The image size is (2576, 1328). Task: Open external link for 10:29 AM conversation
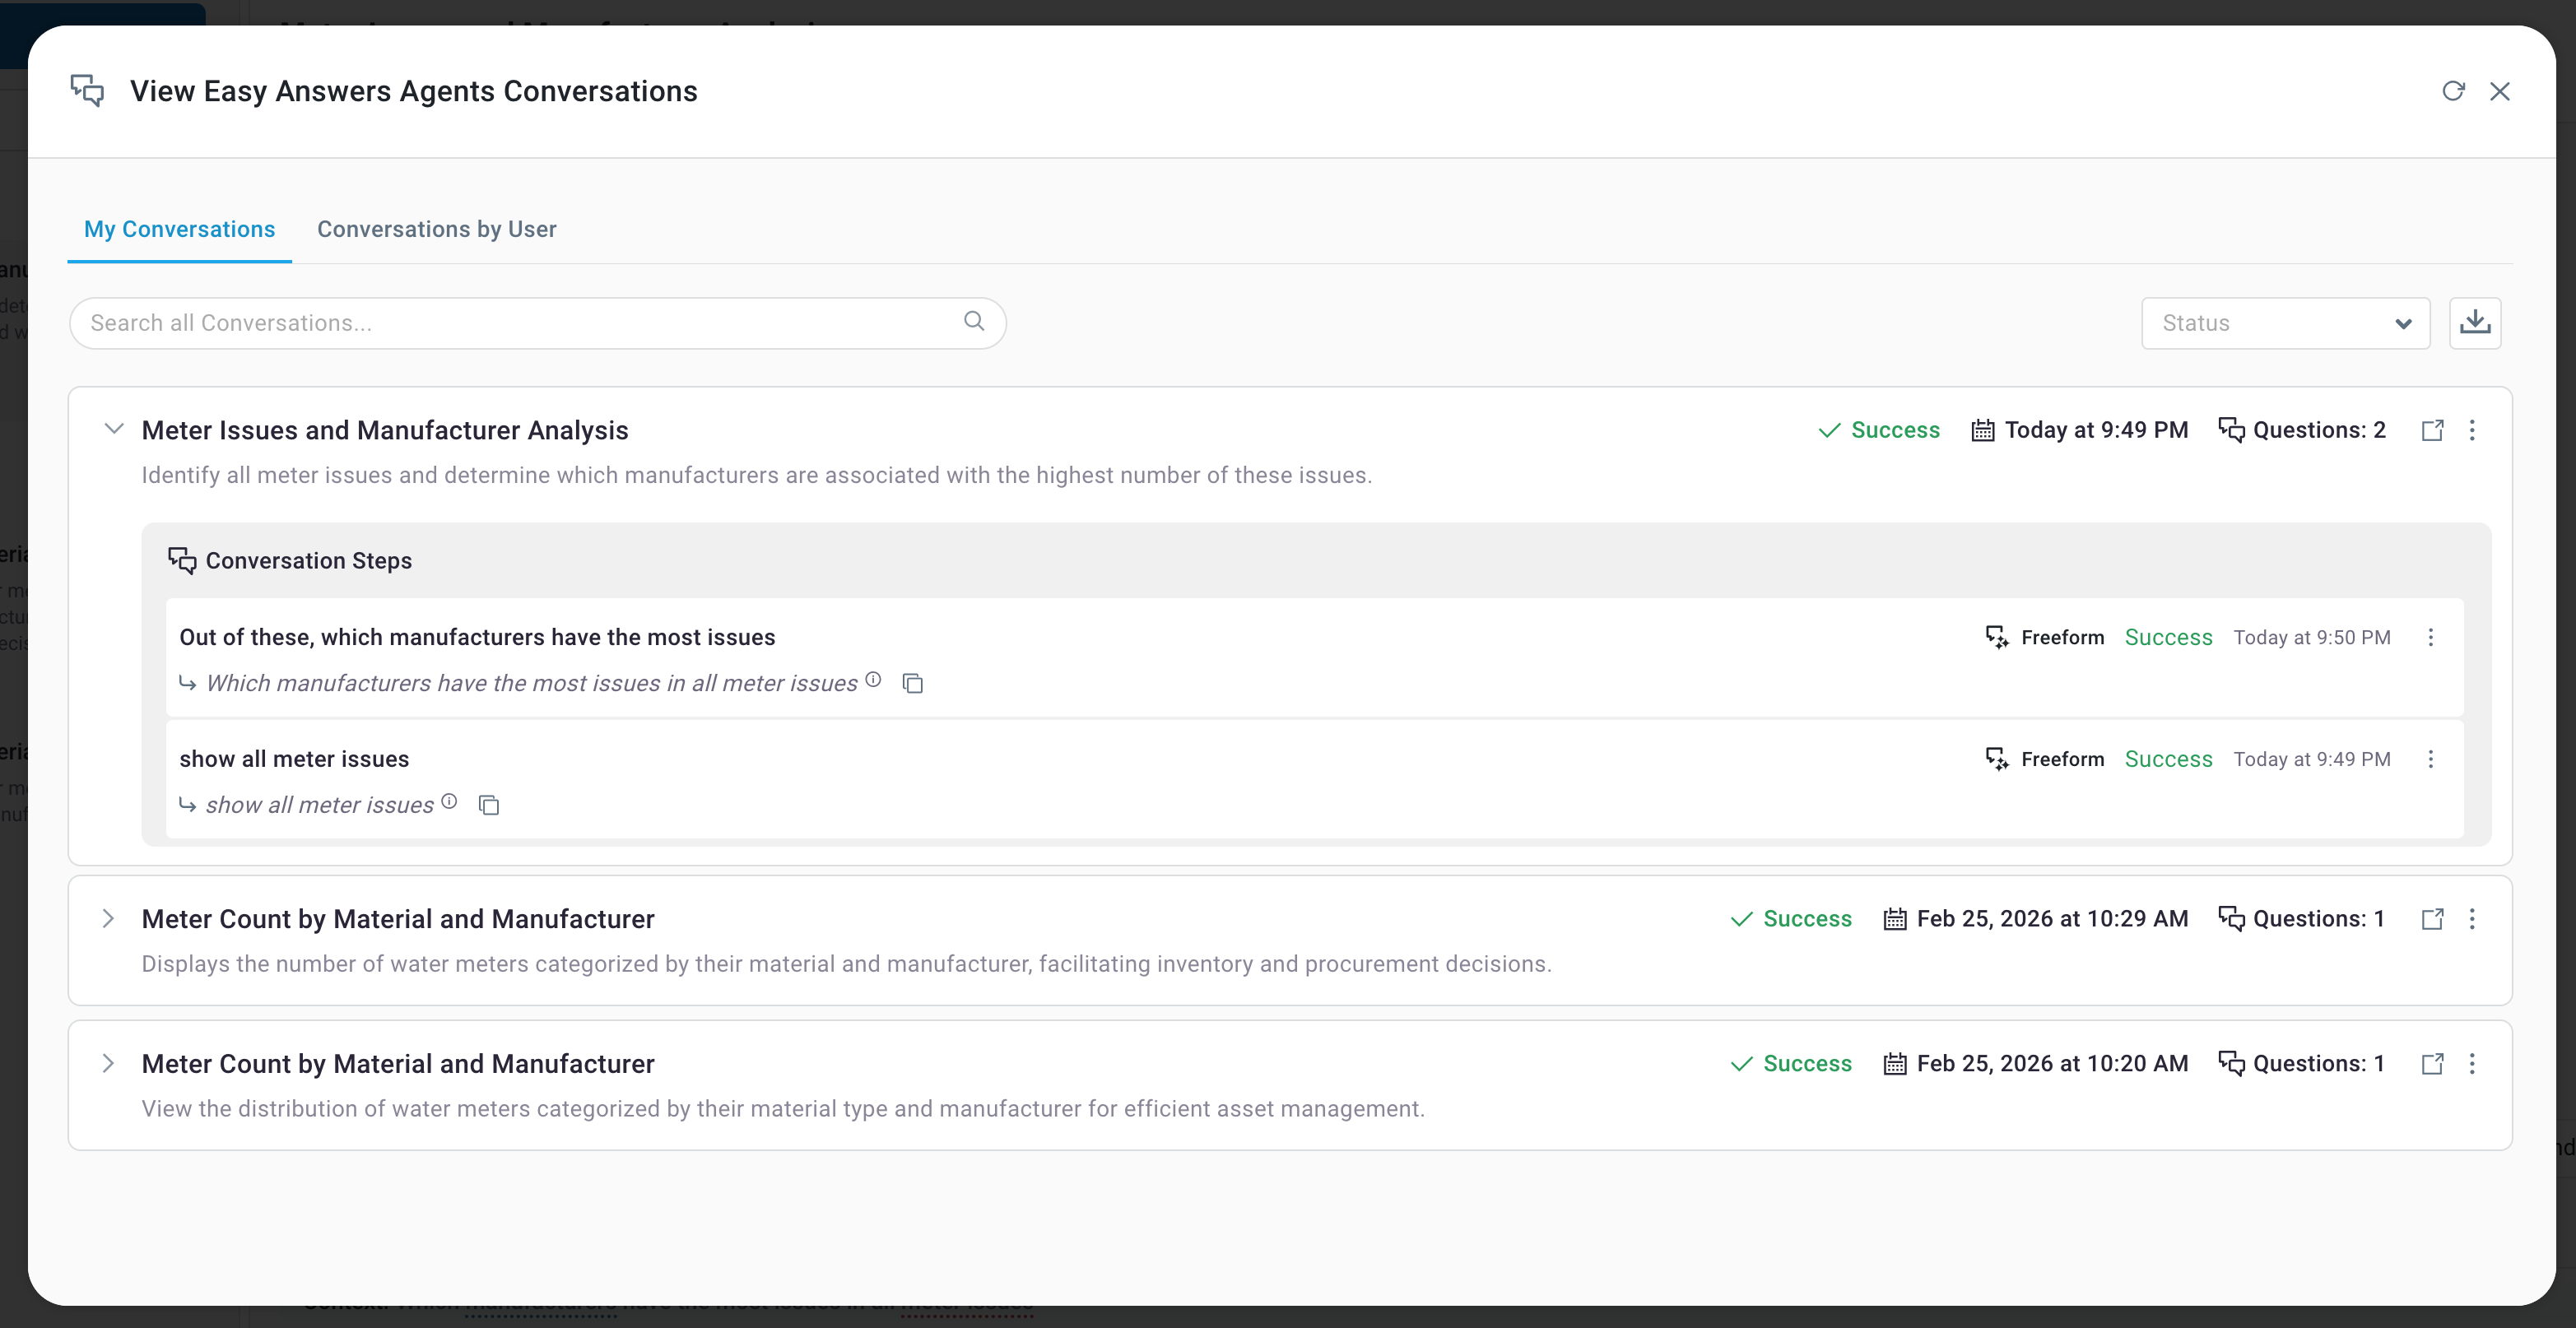pyautogui.click(x=2432, y=919)
